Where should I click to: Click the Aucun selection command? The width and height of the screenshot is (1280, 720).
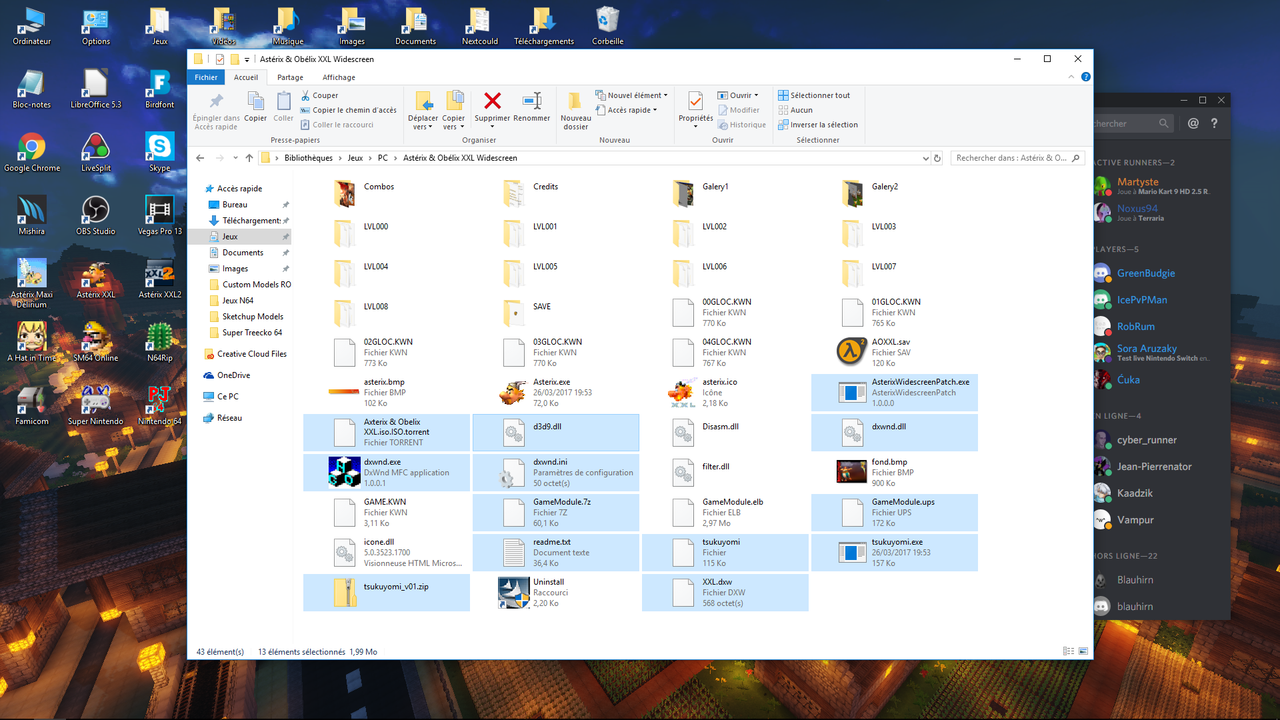795,110
